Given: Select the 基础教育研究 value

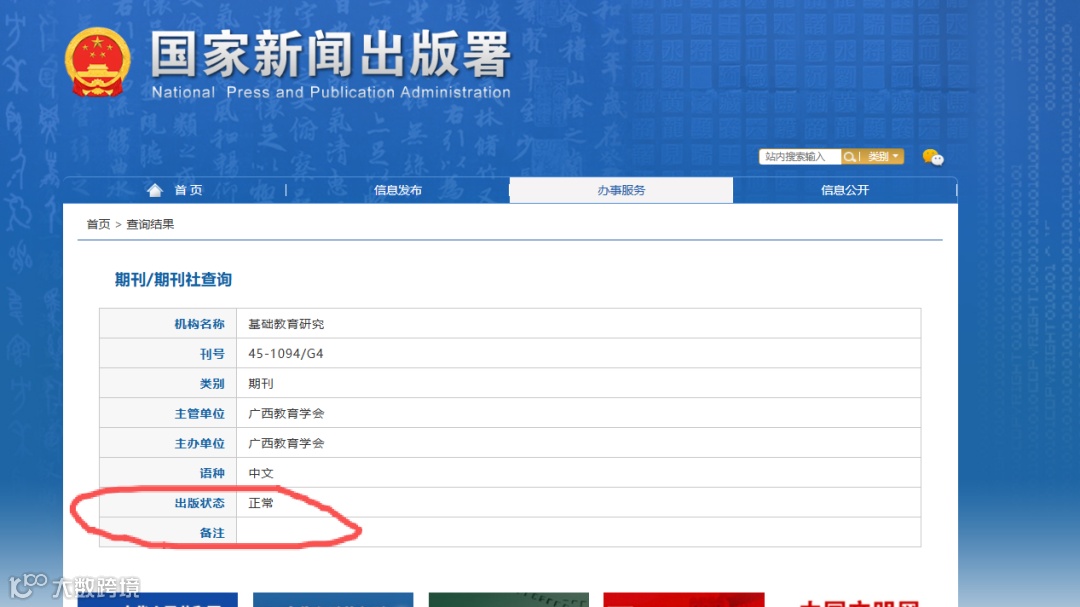Looking at the screenshot, I should click(286, 324).
